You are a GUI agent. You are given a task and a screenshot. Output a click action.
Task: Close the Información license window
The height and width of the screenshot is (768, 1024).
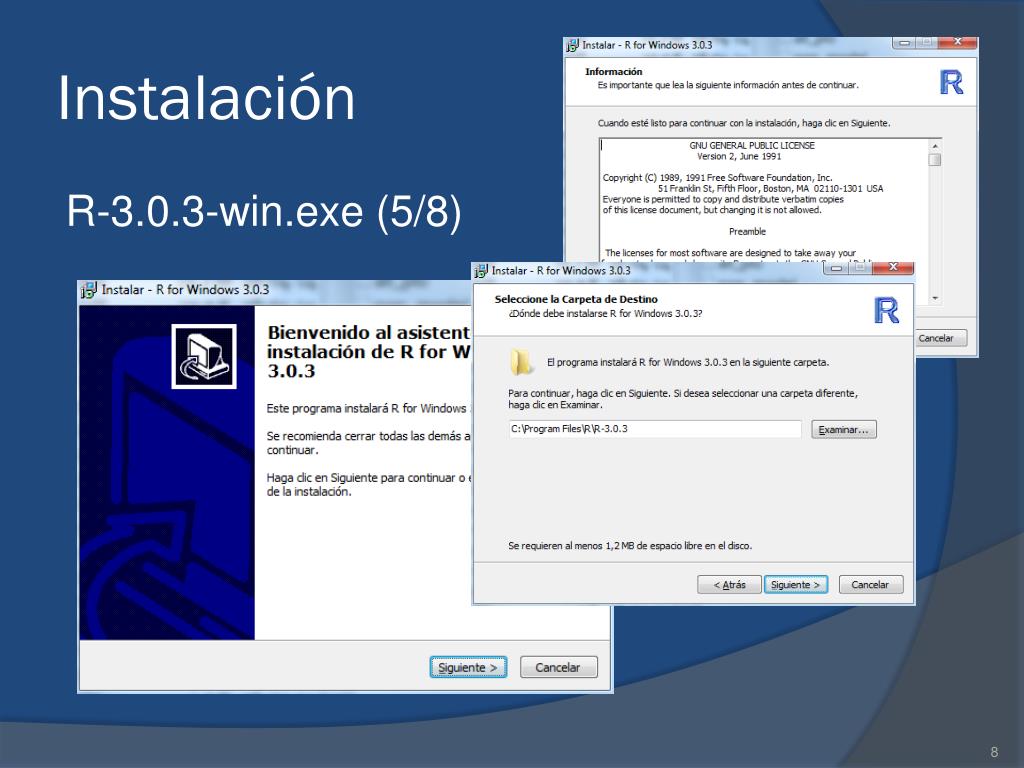(957, 42)
